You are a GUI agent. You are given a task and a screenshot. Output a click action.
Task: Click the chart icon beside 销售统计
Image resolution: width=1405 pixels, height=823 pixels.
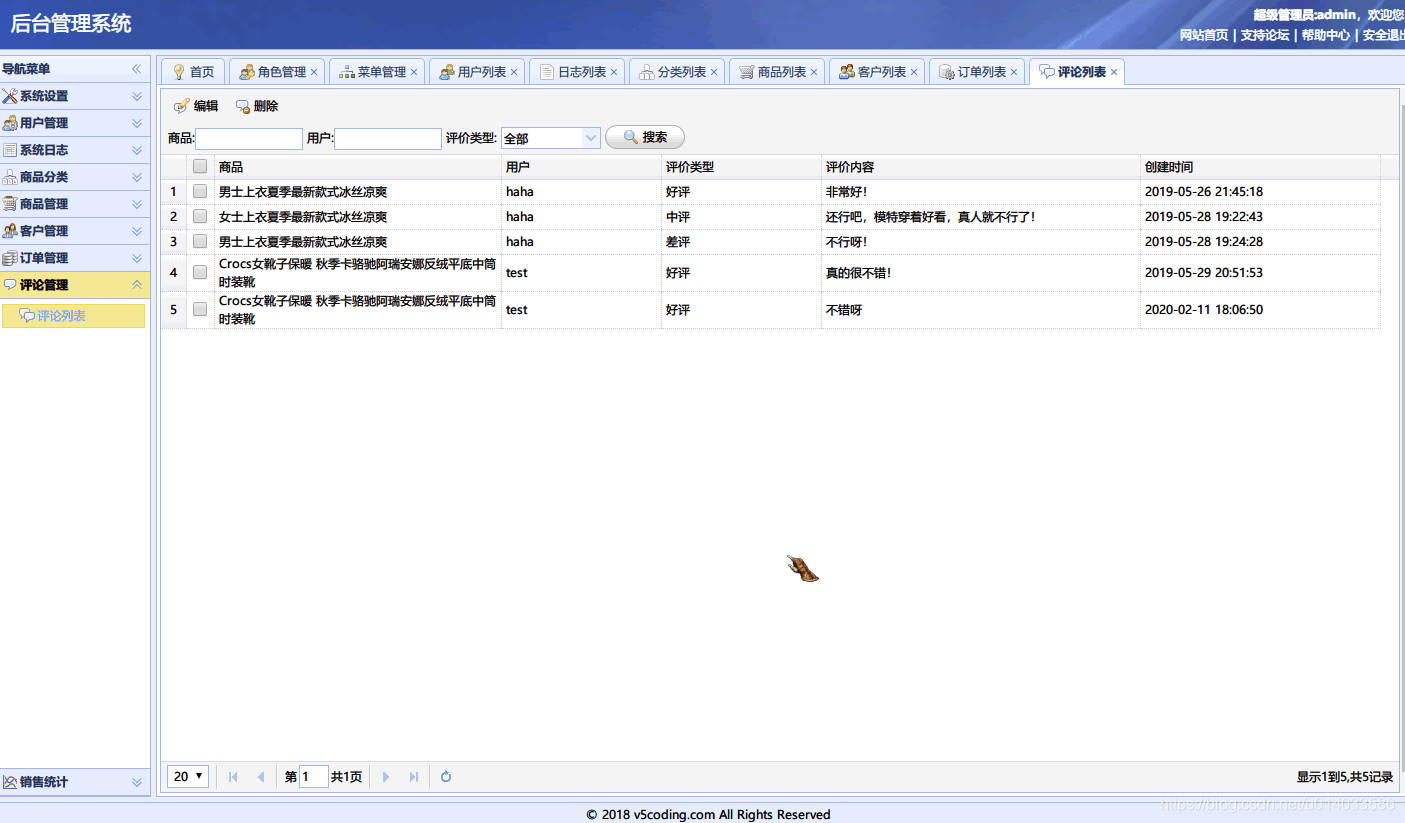click(x=10, y=782)
